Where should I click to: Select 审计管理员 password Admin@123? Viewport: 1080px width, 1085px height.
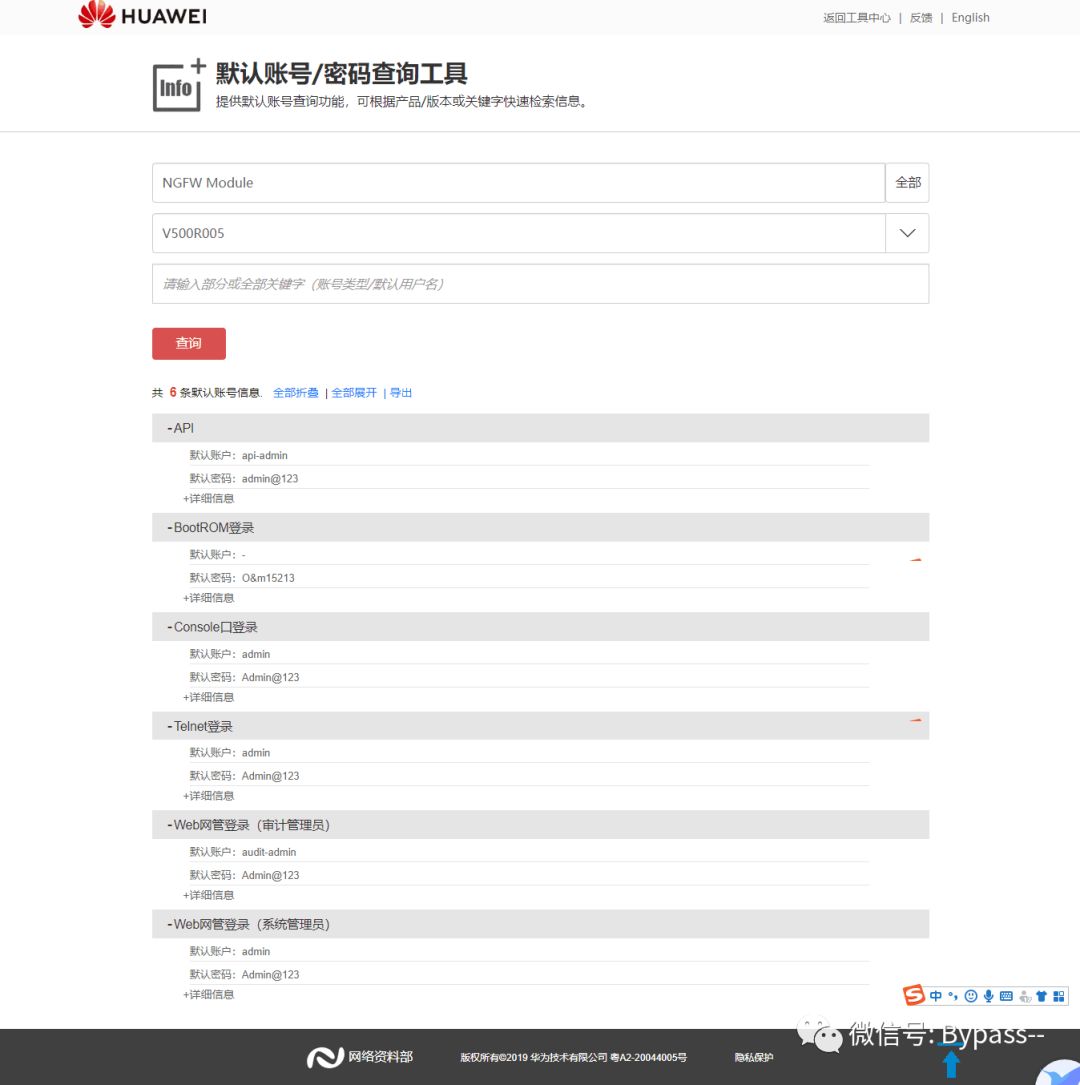271,875
